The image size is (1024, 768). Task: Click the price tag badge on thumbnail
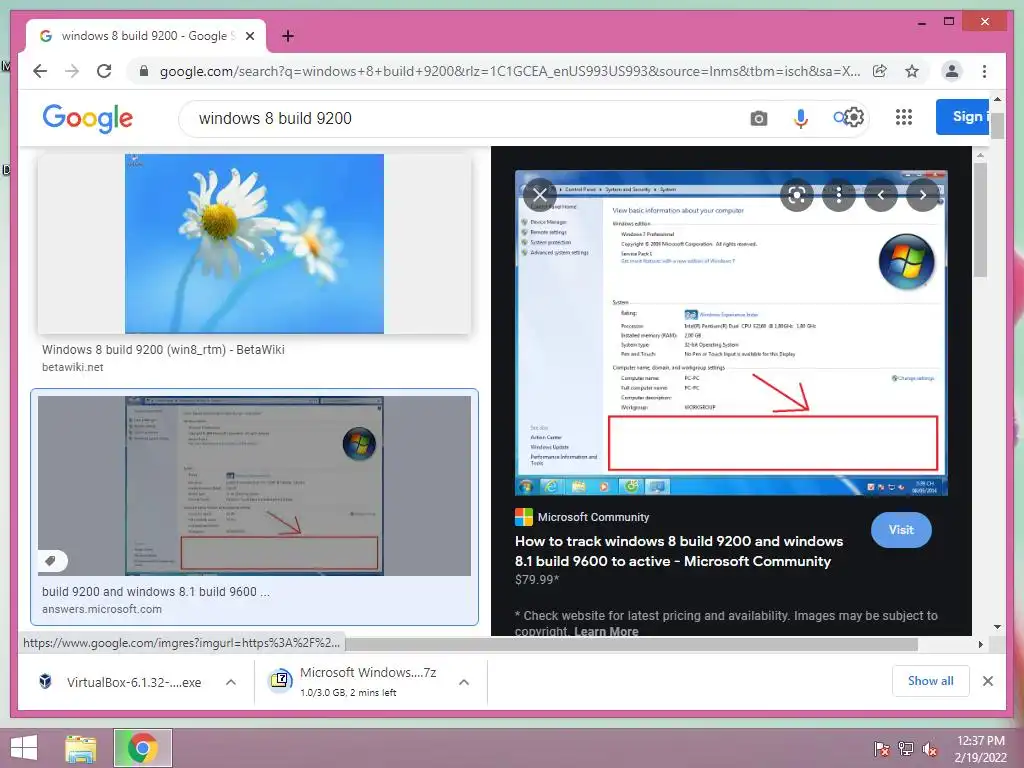point(52,560)
